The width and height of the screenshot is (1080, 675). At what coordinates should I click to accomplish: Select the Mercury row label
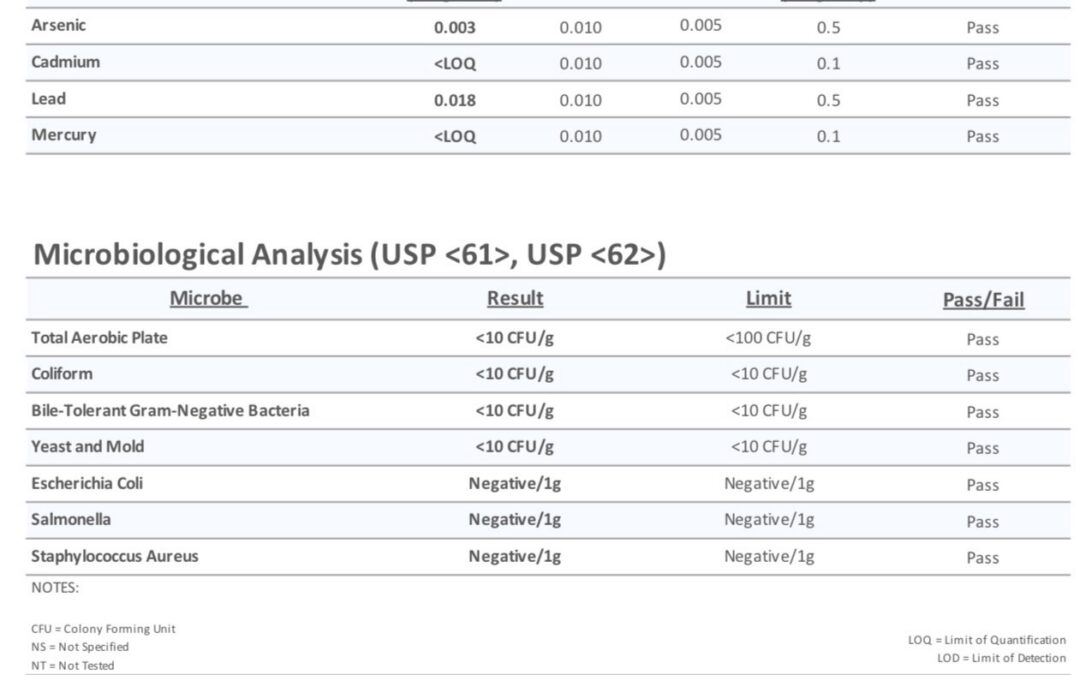tap(63, 135)
